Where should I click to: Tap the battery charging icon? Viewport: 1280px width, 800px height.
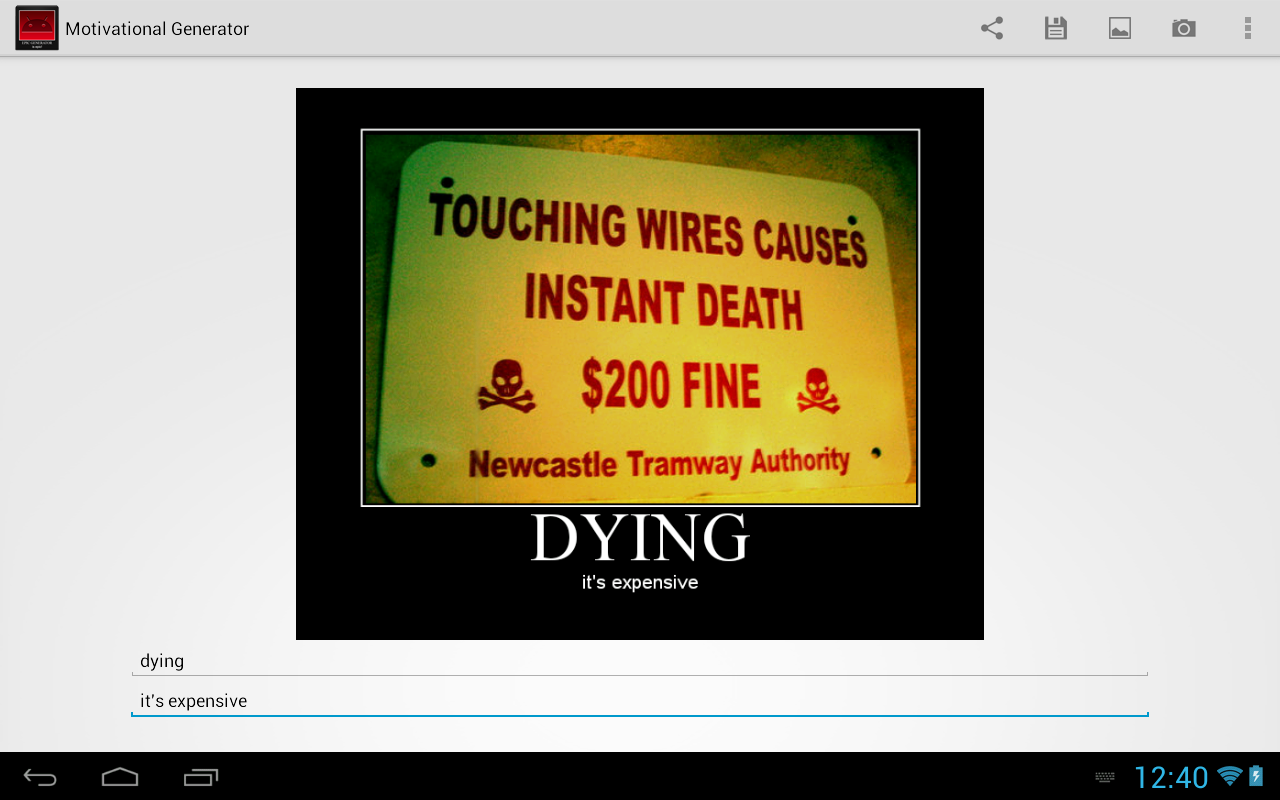pyautogui.click(x=1256, y=776)
